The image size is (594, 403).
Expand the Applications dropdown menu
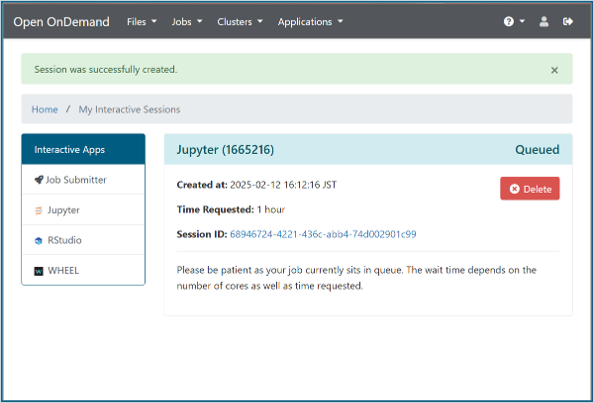310,22
